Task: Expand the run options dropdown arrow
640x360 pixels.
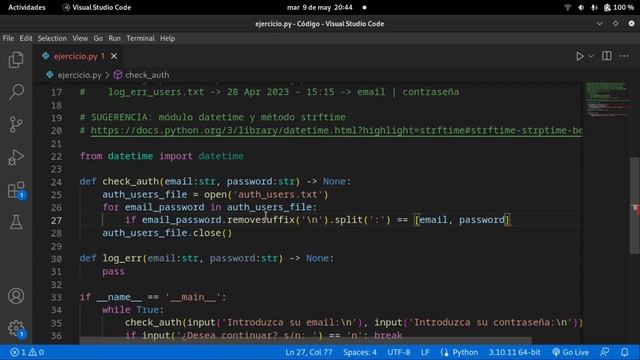Action: (x=591, y=56)
